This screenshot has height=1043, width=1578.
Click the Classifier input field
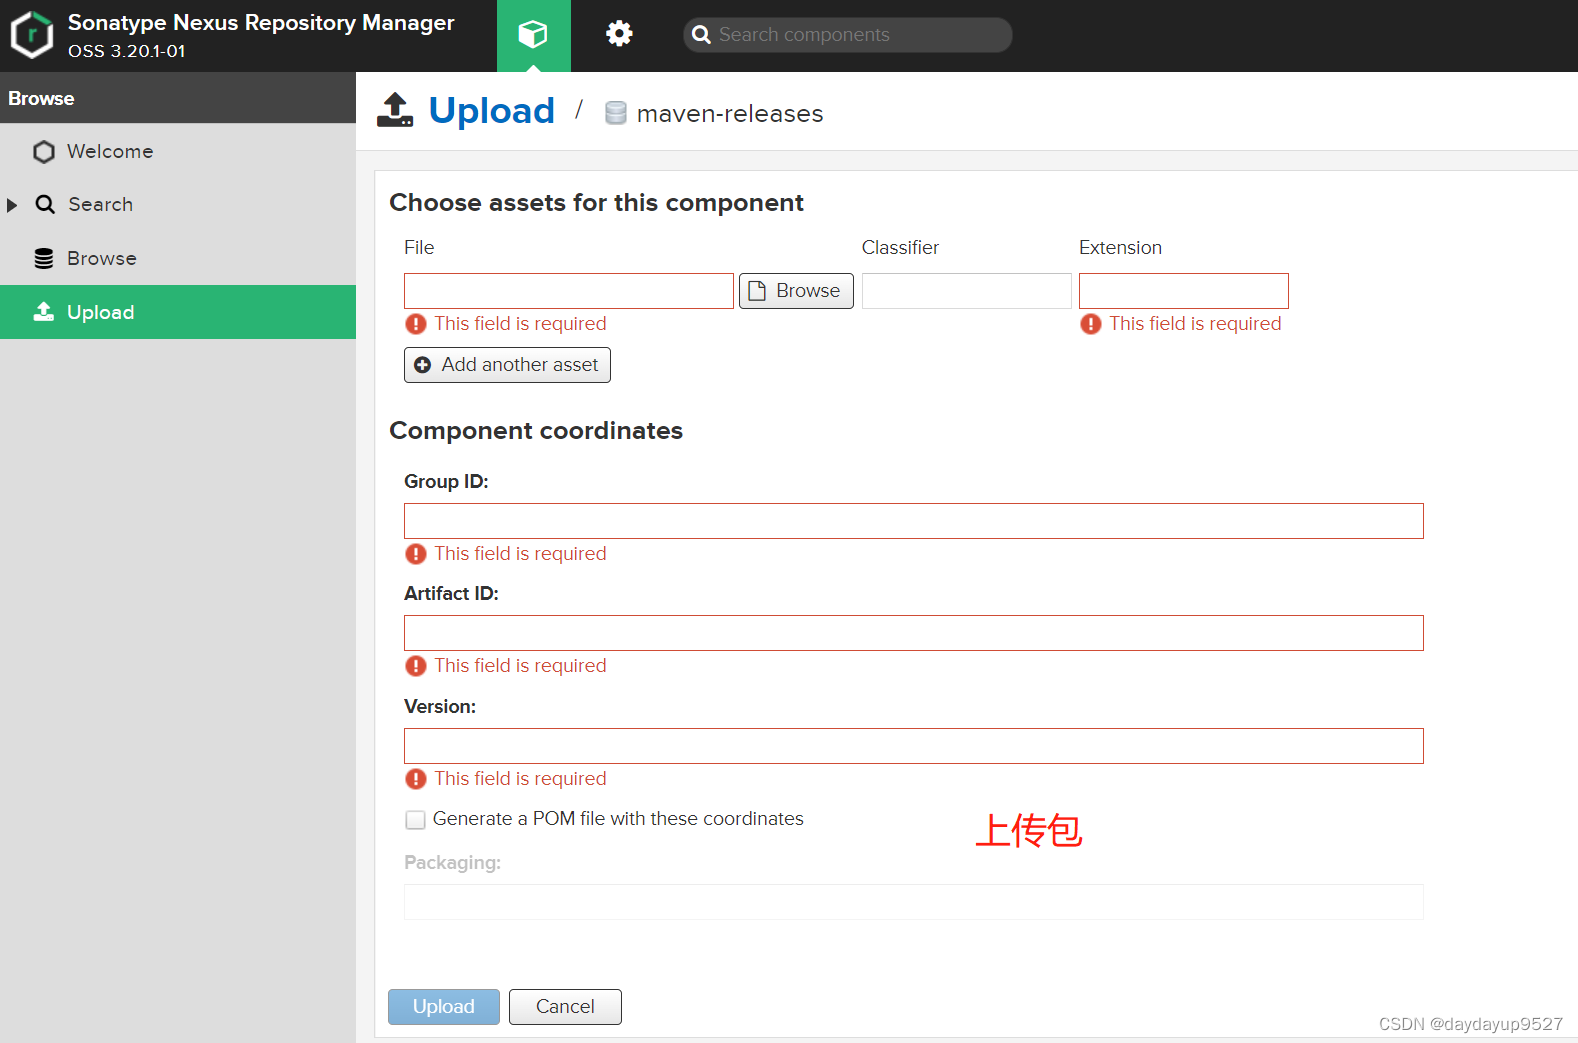click(967, 291)
